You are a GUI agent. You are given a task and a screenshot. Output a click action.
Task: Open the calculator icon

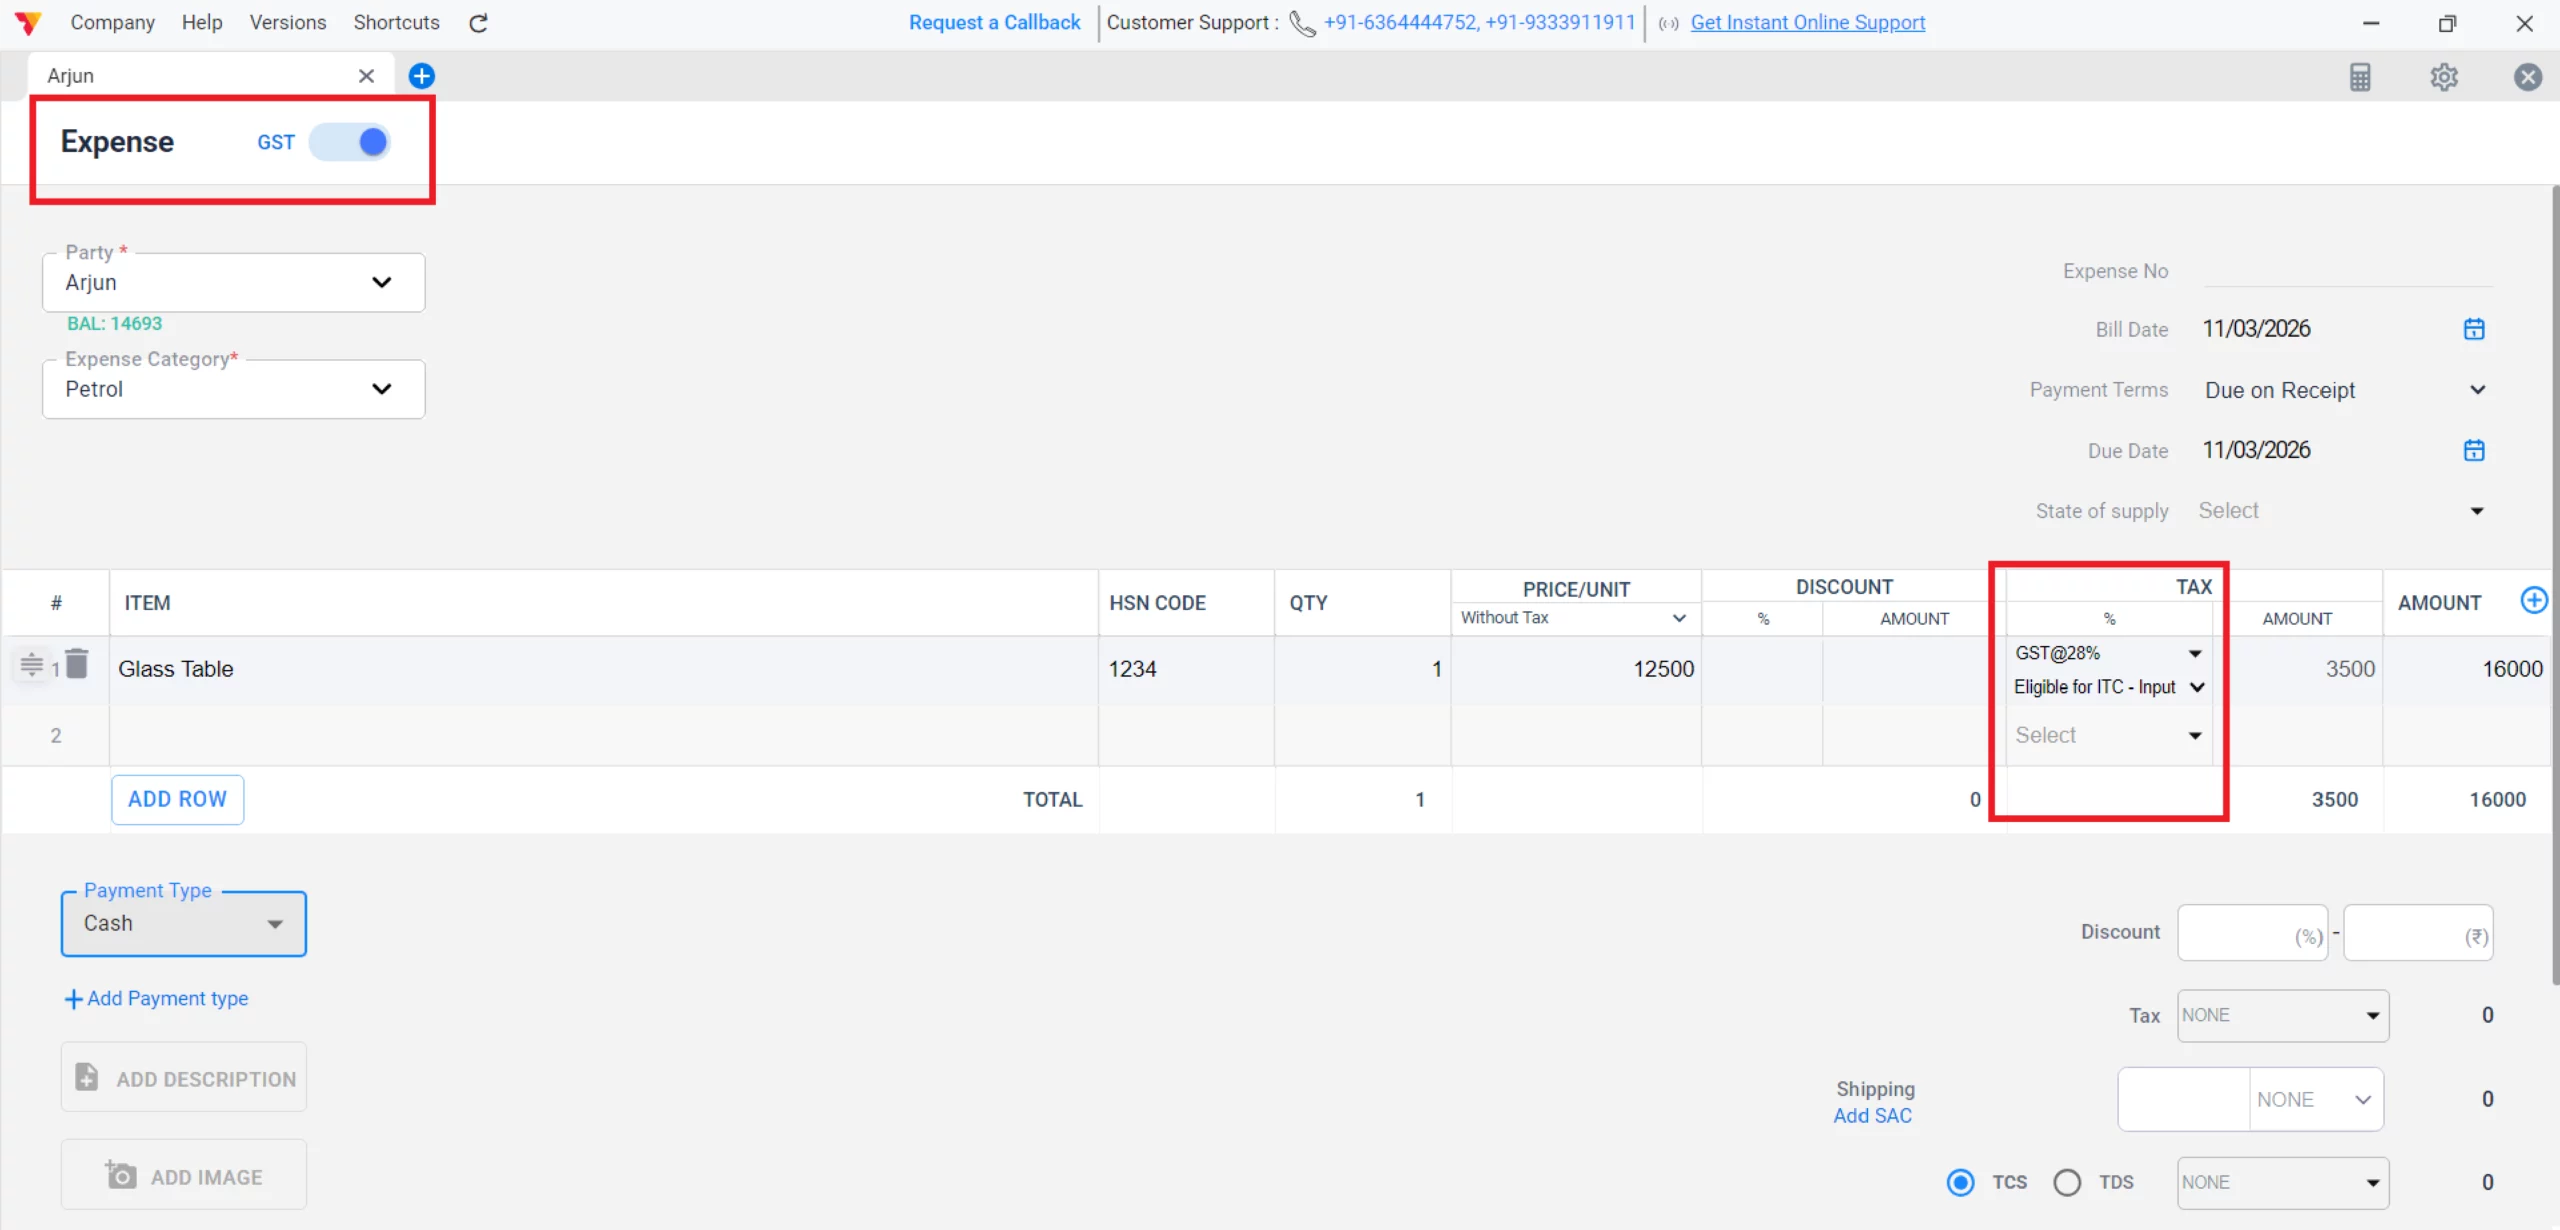(x=2360, y=77)
